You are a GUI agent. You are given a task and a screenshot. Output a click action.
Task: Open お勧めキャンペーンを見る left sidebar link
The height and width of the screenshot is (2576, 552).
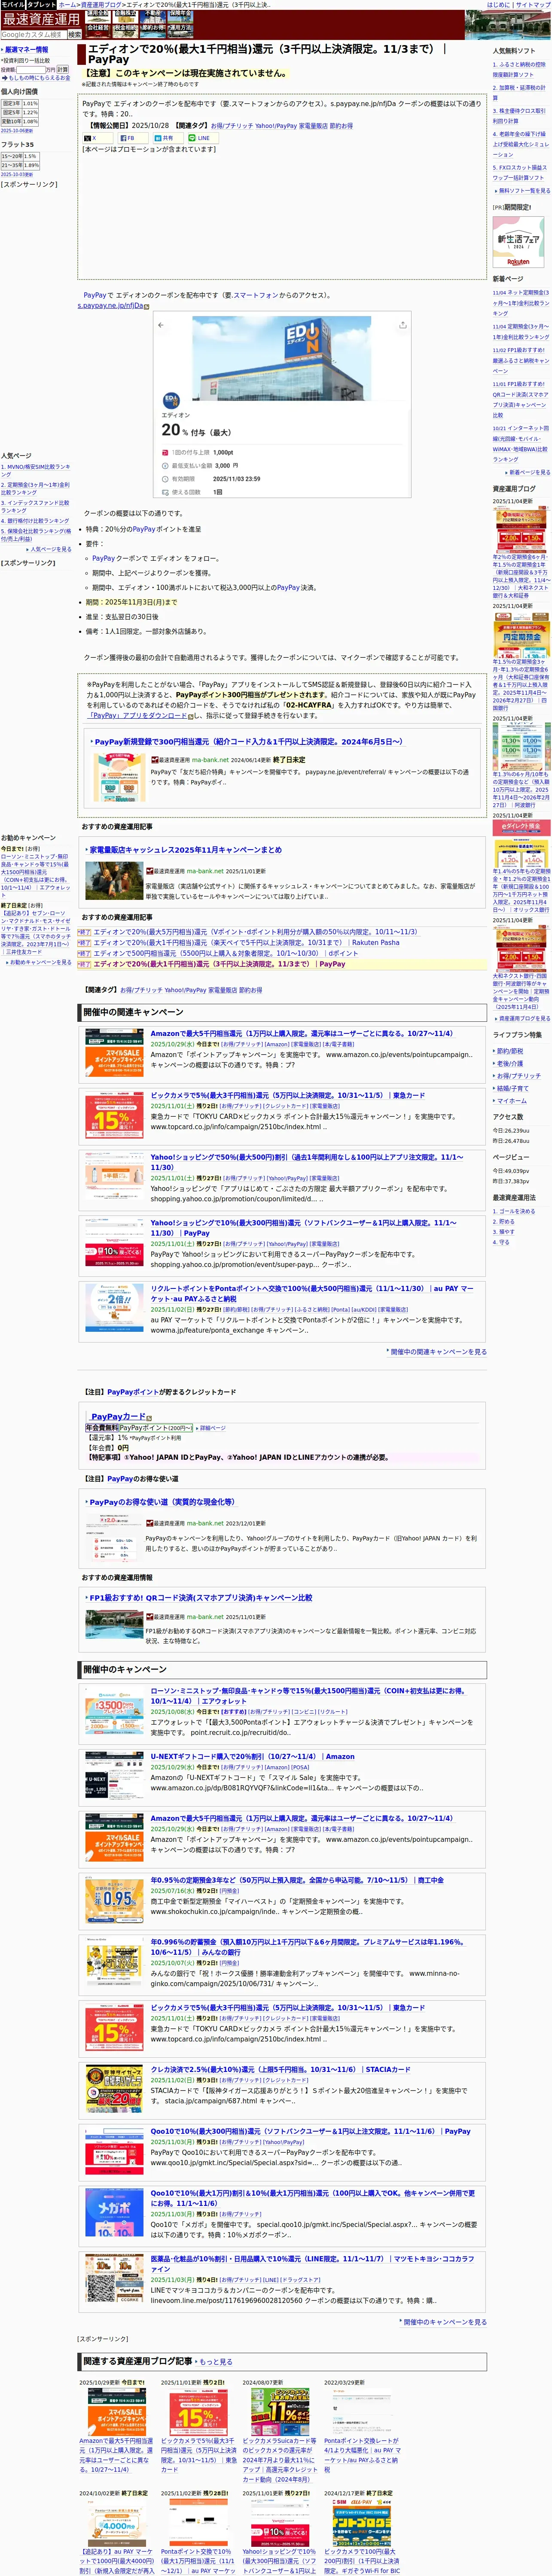click(x=41, y=963)
